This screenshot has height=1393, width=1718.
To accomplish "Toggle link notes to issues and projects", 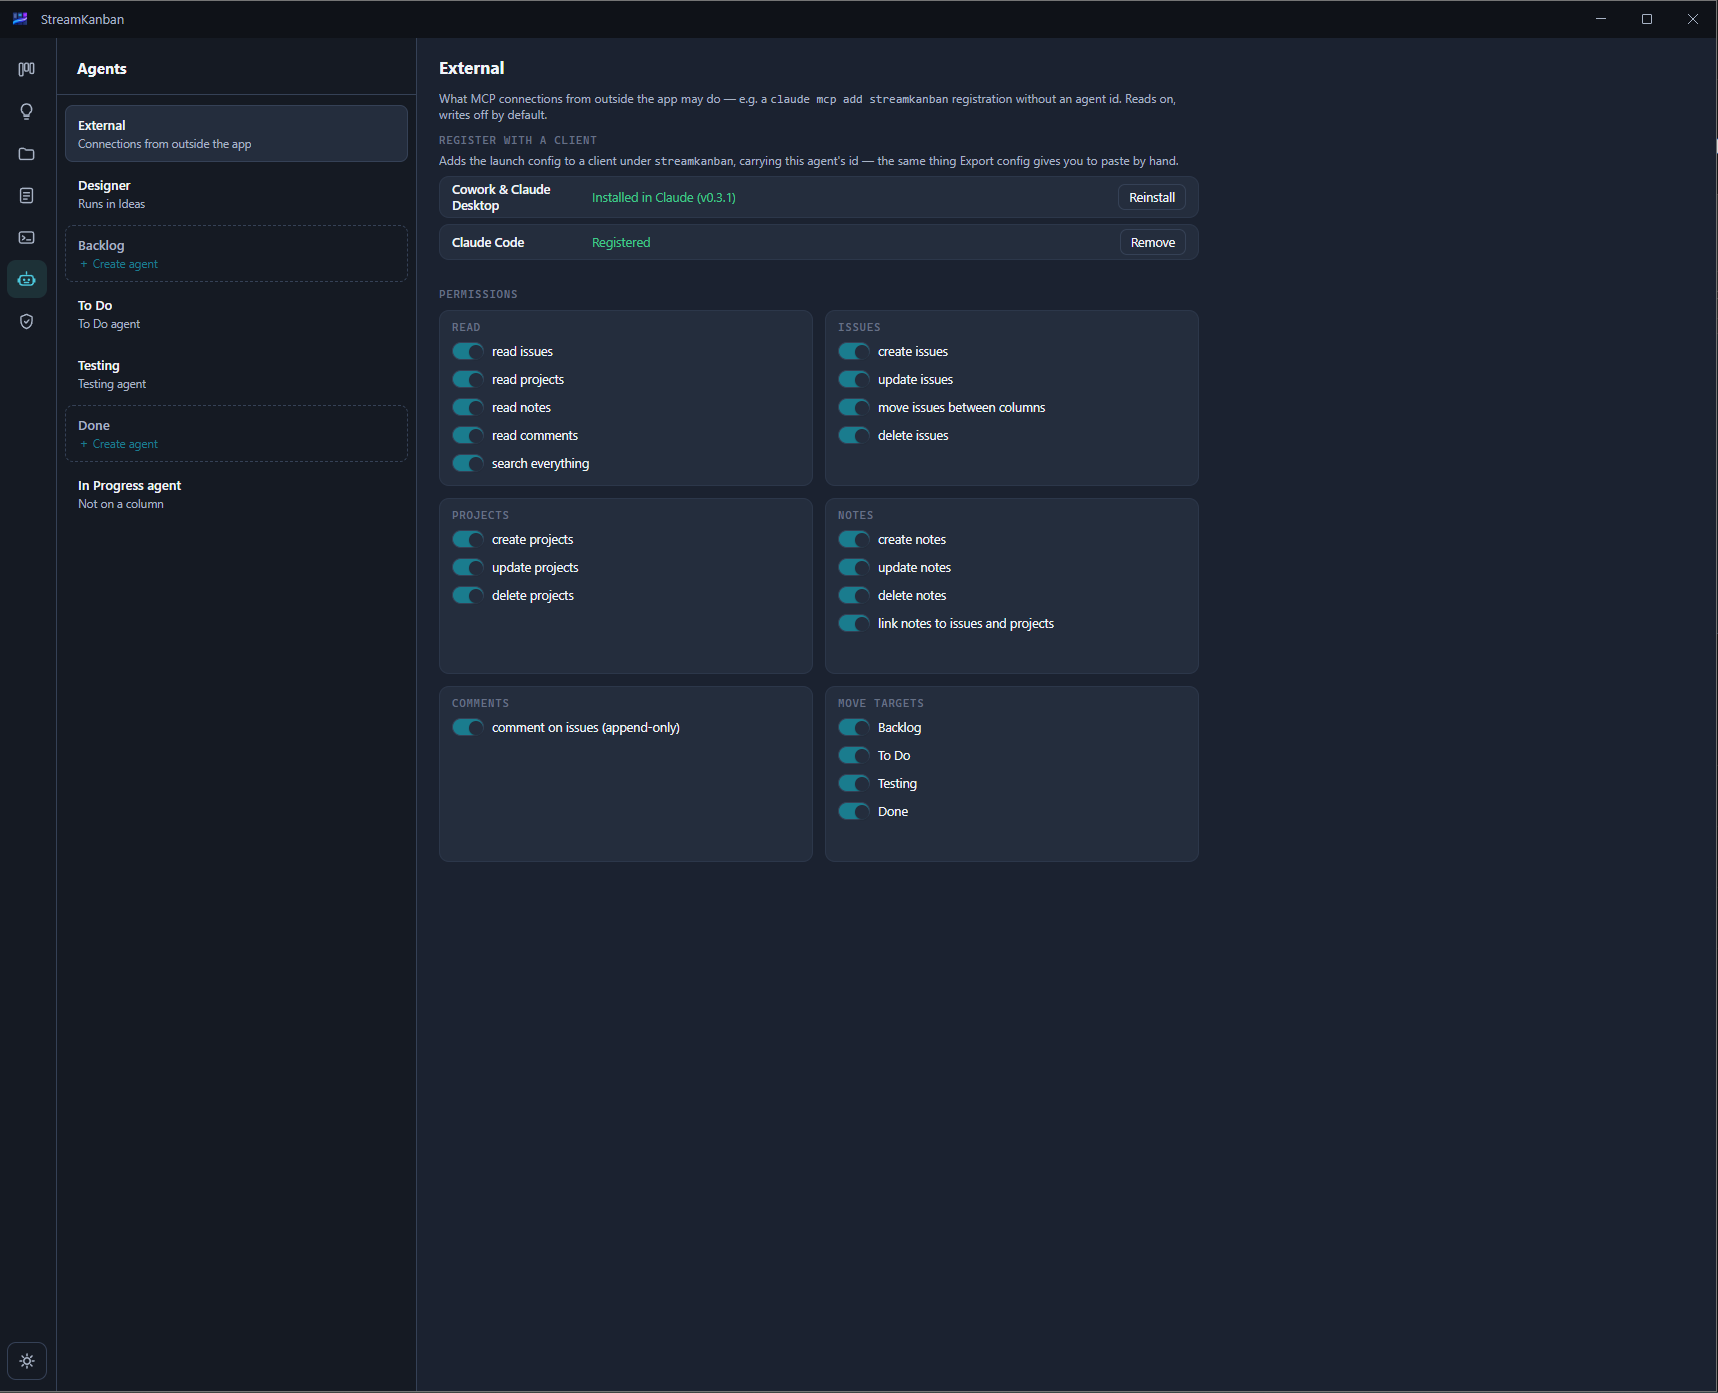I will click(854, 623).
